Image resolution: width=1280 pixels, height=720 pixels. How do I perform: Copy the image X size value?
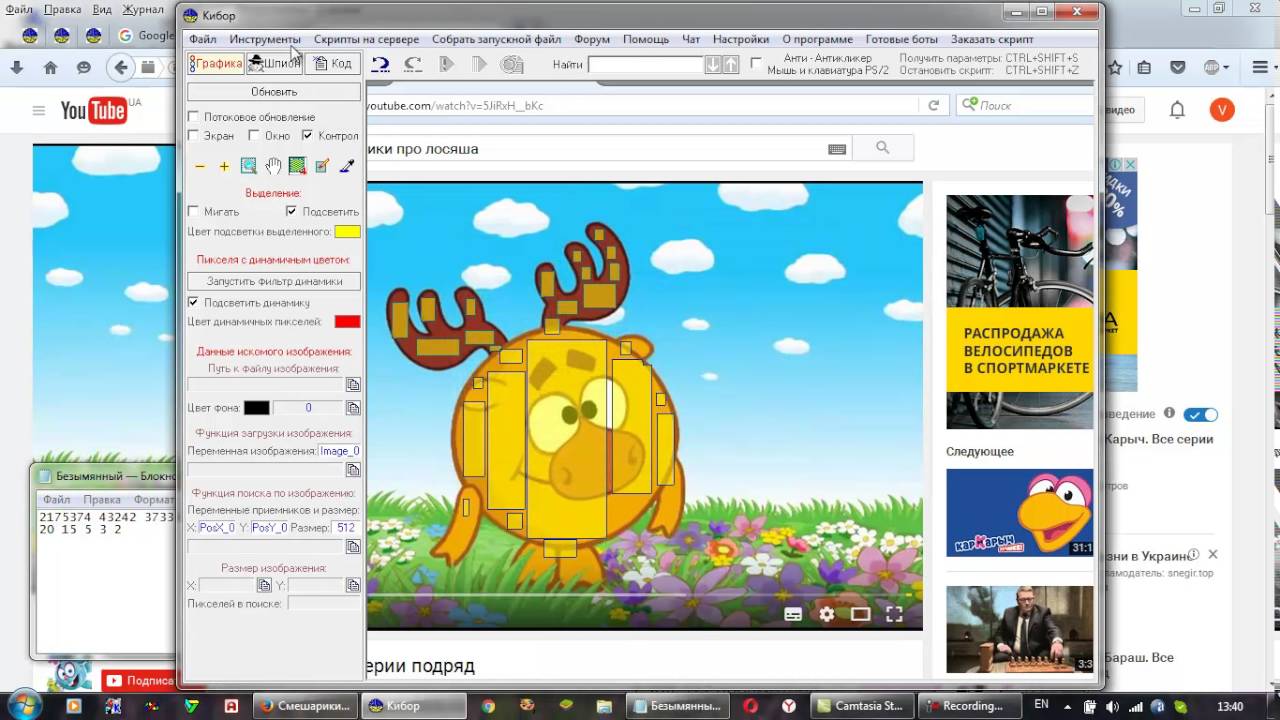(x=264, y=585)
